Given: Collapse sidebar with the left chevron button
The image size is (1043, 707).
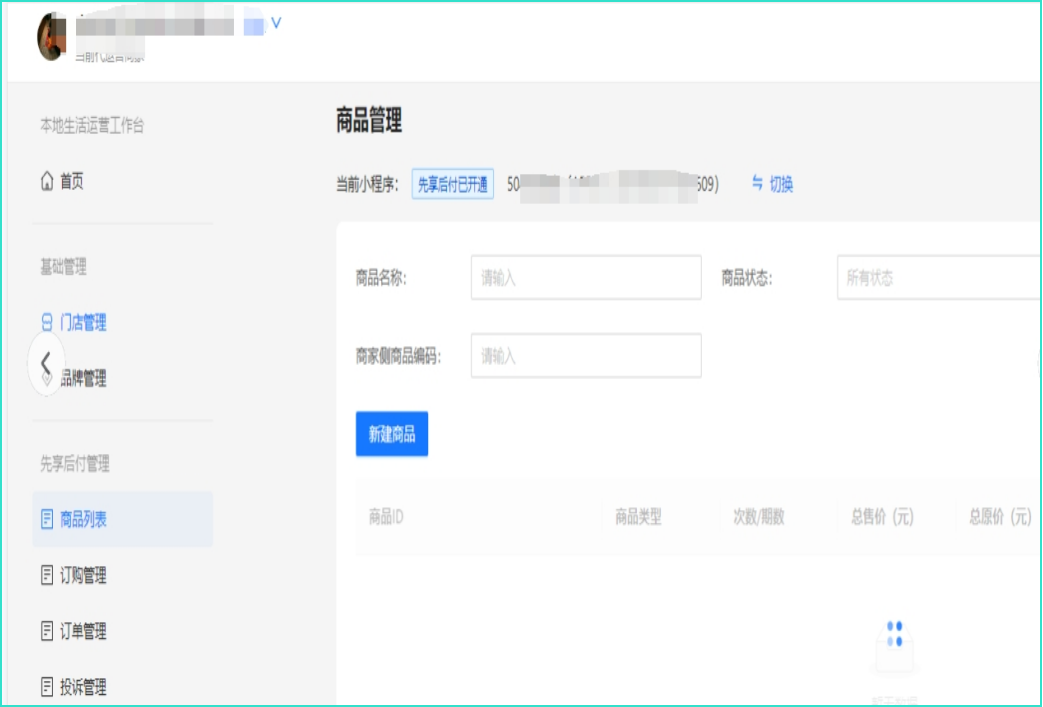Looking at the screenshot, I should [45, 364].
